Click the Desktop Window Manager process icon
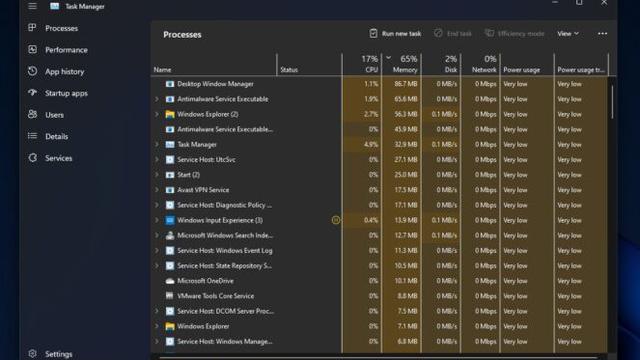The height and width of the screenshot is (360, 640). pyautogui.click(x=170, y=84)
